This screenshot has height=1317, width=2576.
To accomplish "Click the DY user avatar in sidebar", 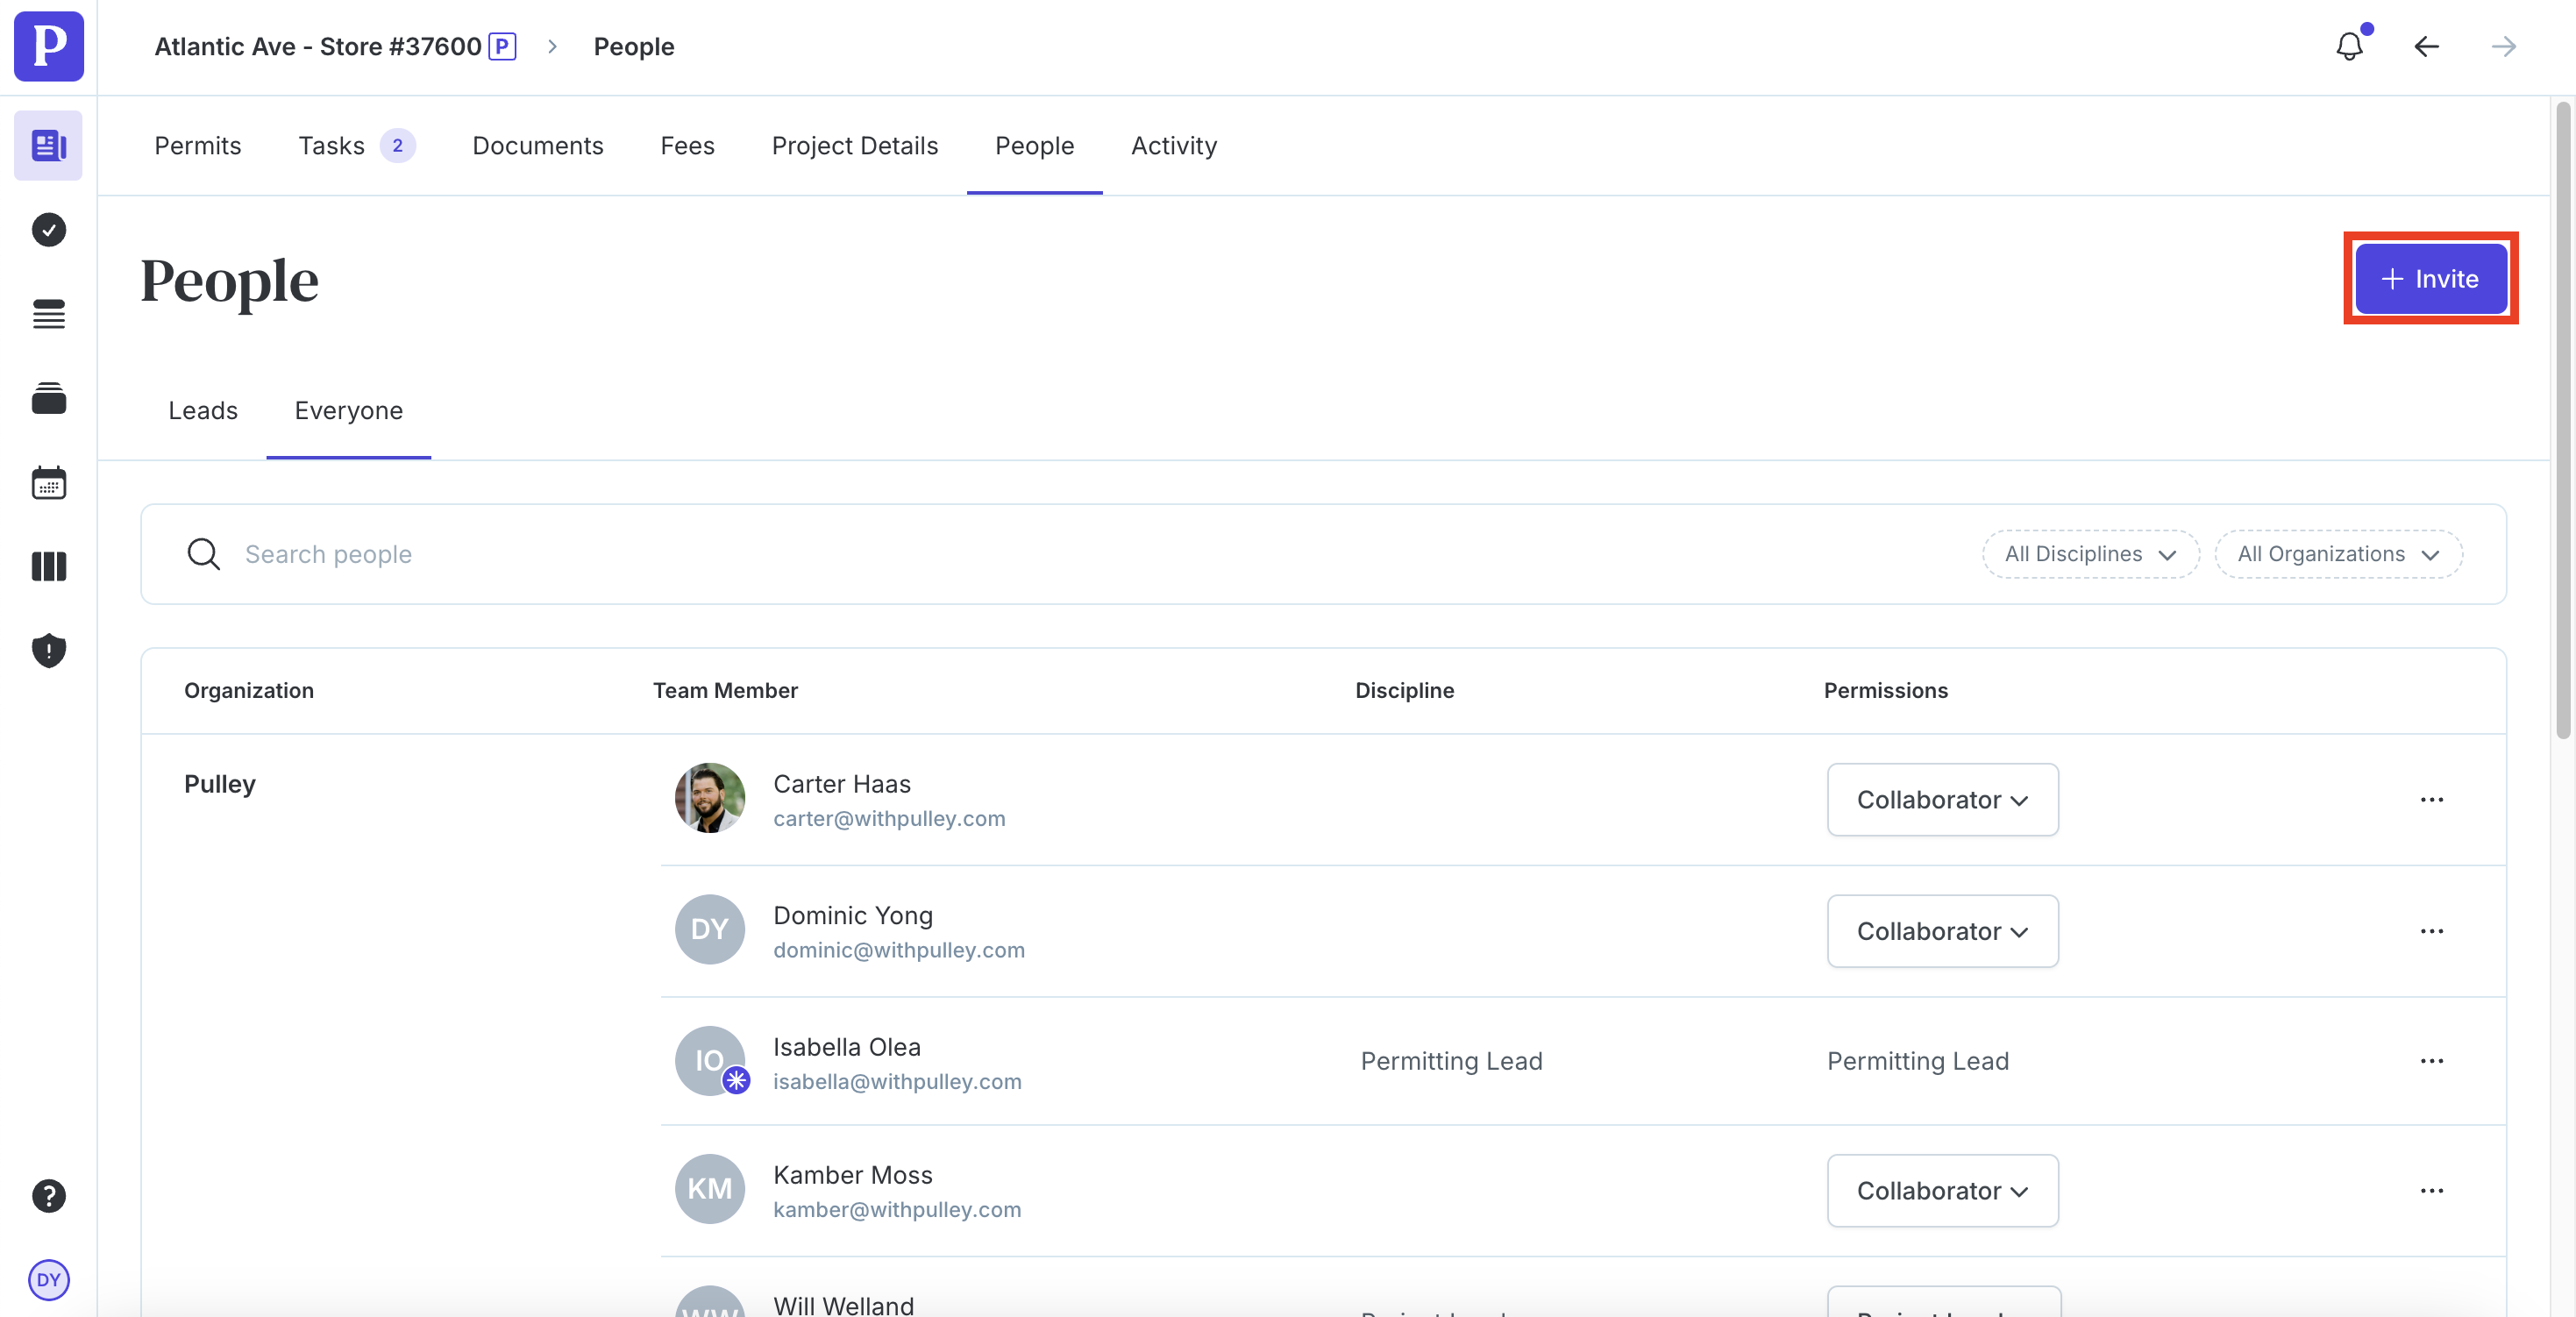I will [x=48, y=1280].
